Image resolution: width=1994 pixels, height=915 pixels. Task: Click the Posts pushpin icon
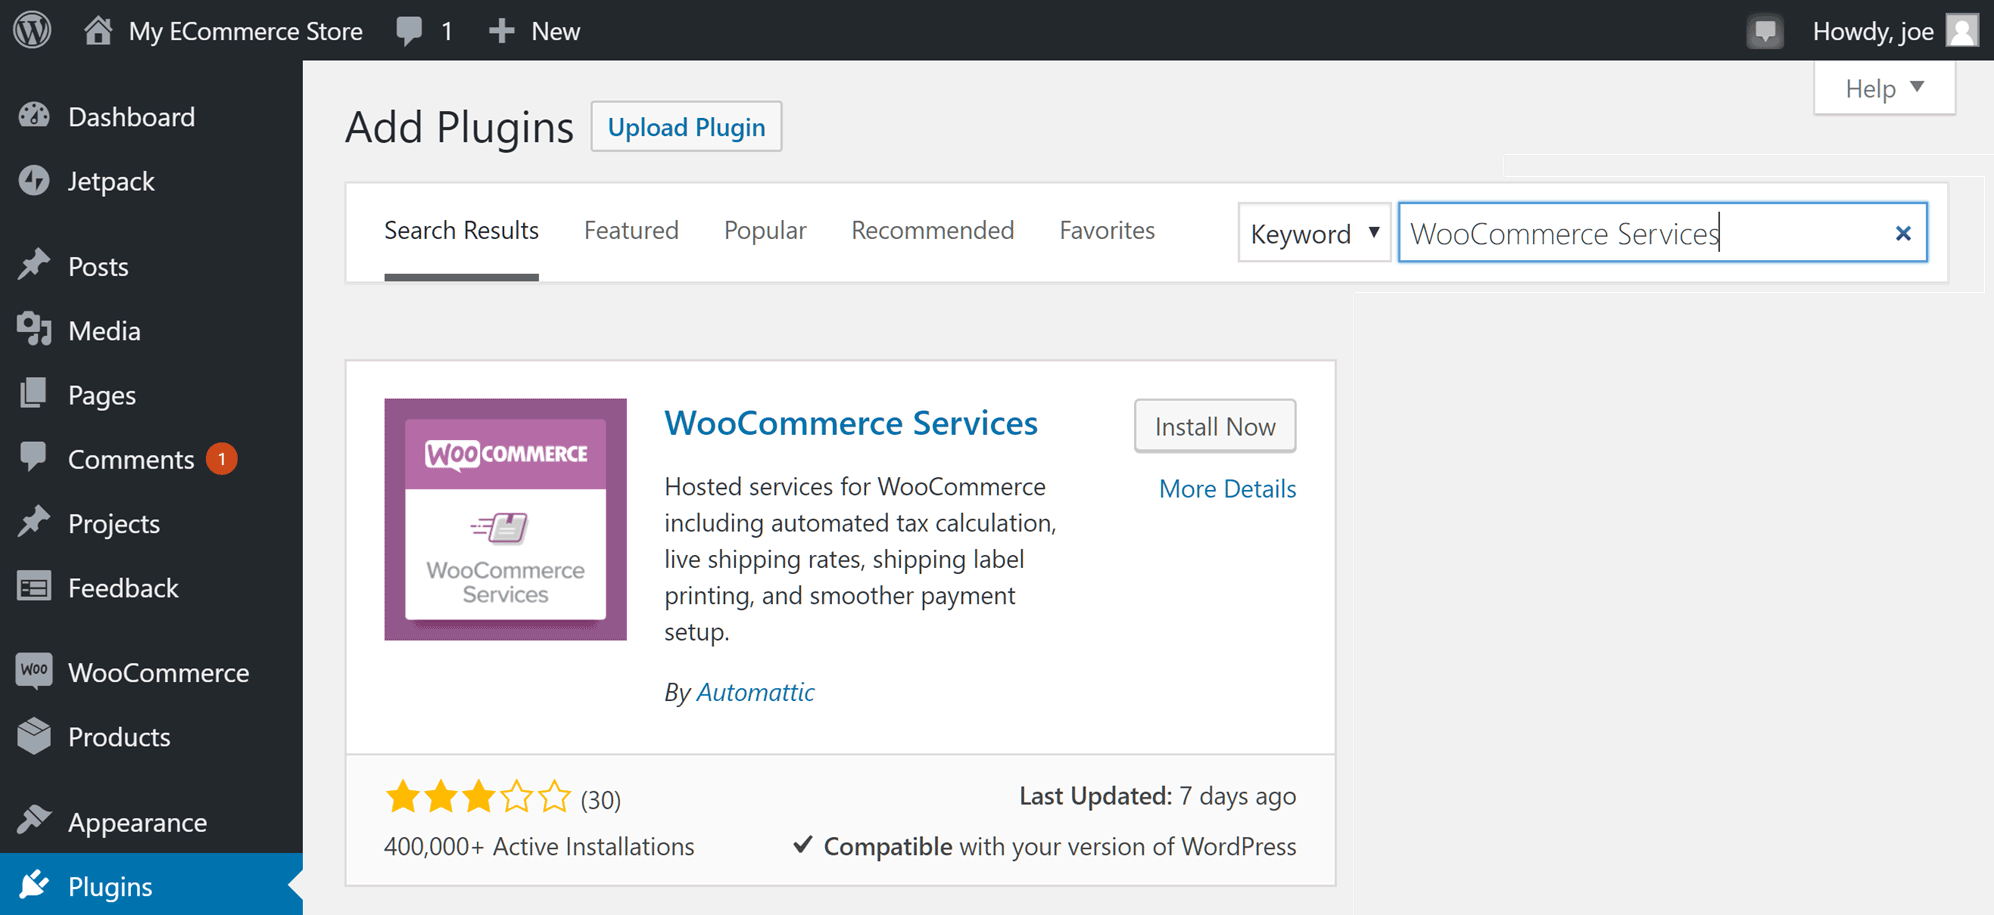click(x=34, y=265)
